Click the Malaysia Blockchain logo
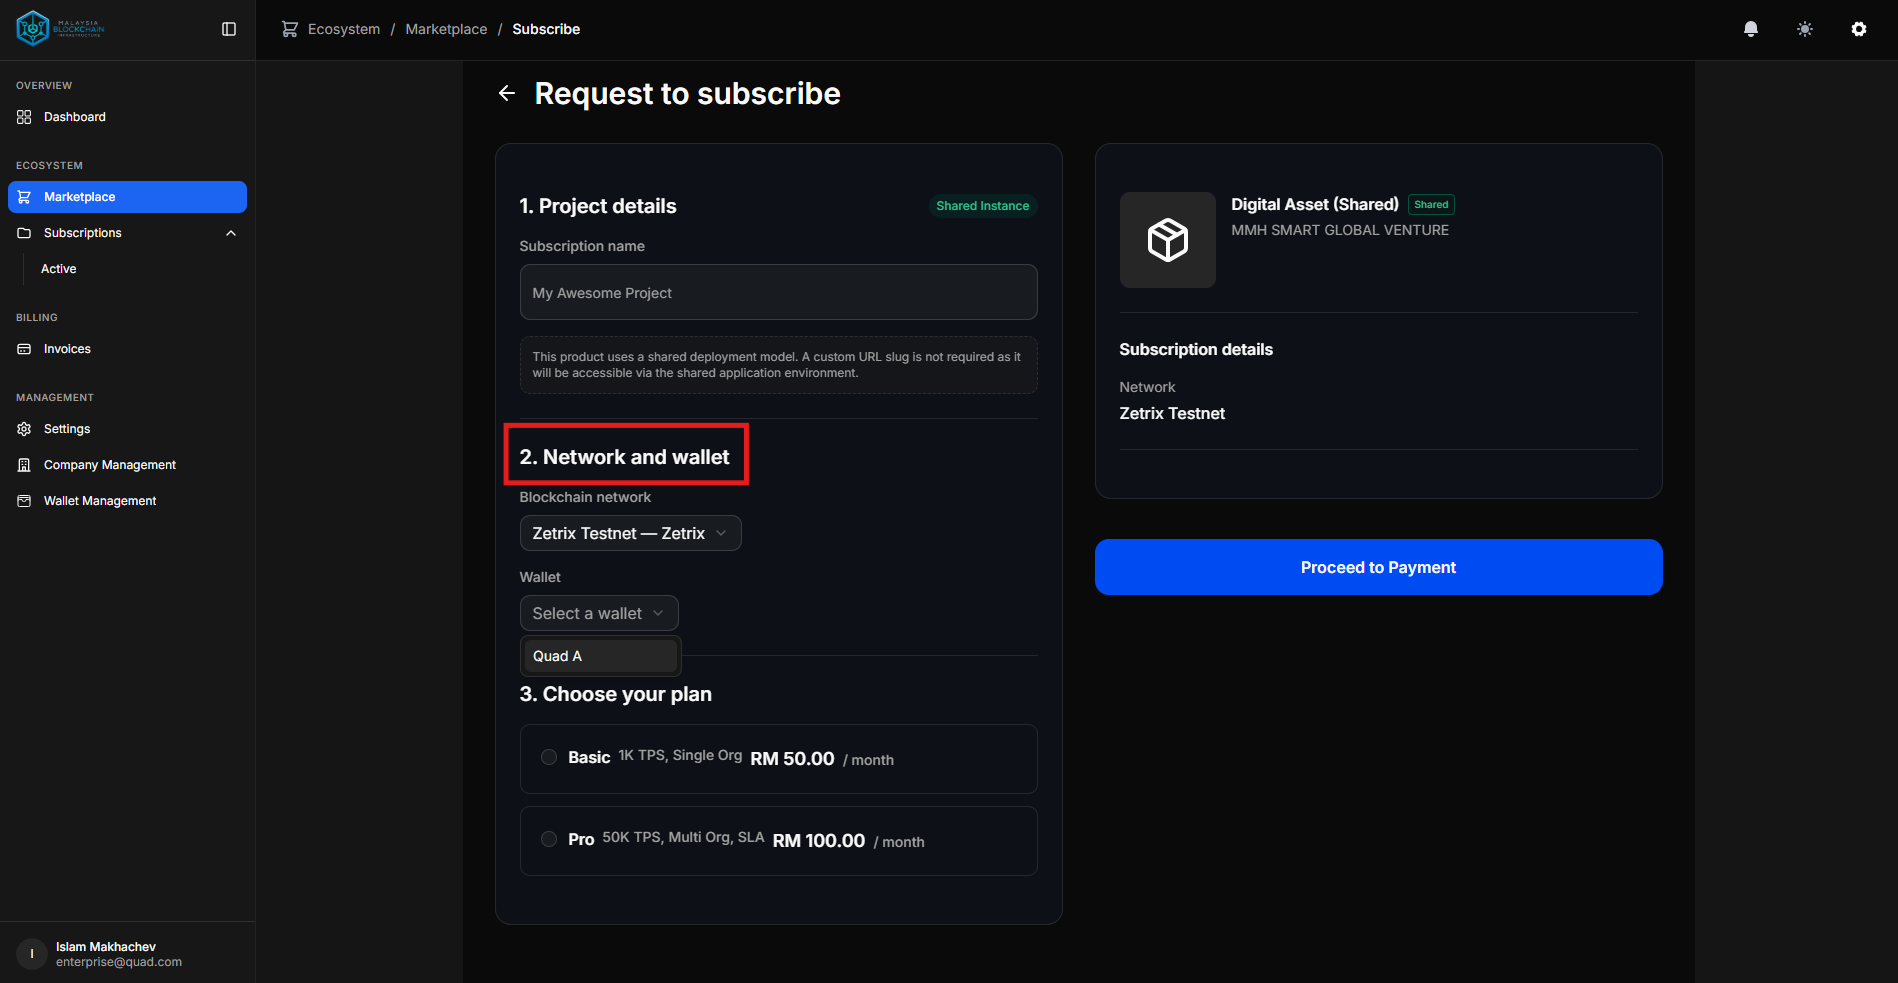 [60, 29]
